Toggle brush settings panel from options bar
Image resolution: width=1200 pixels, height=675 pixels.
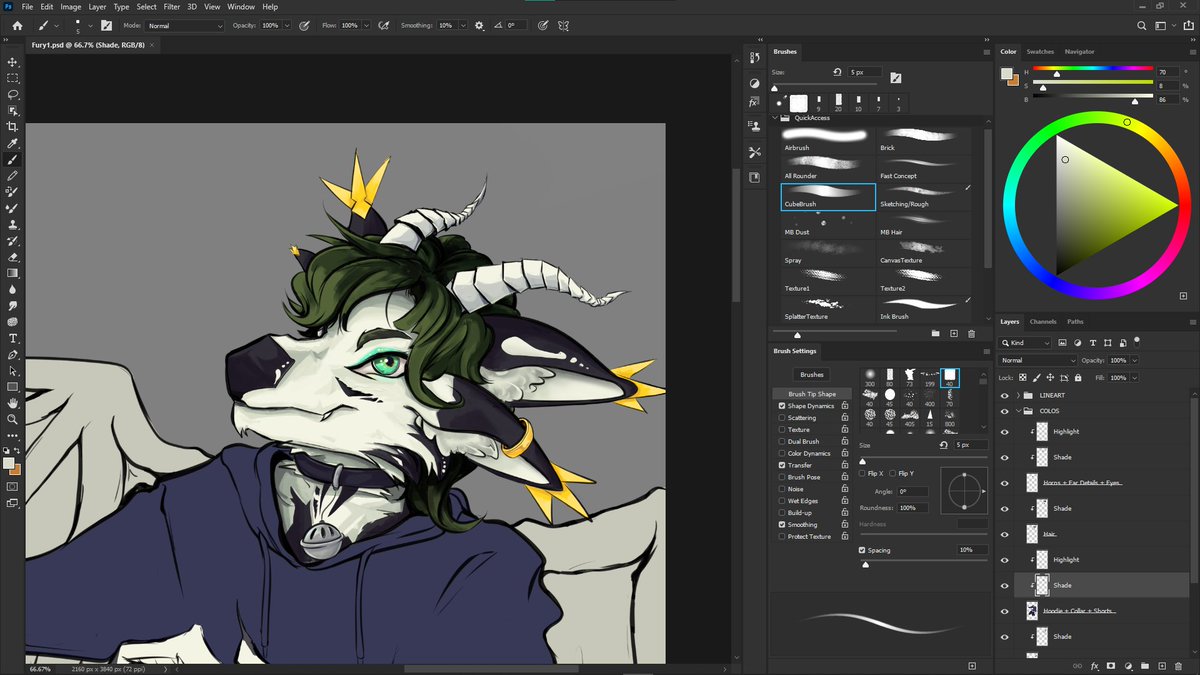click(x=106, y=25)
